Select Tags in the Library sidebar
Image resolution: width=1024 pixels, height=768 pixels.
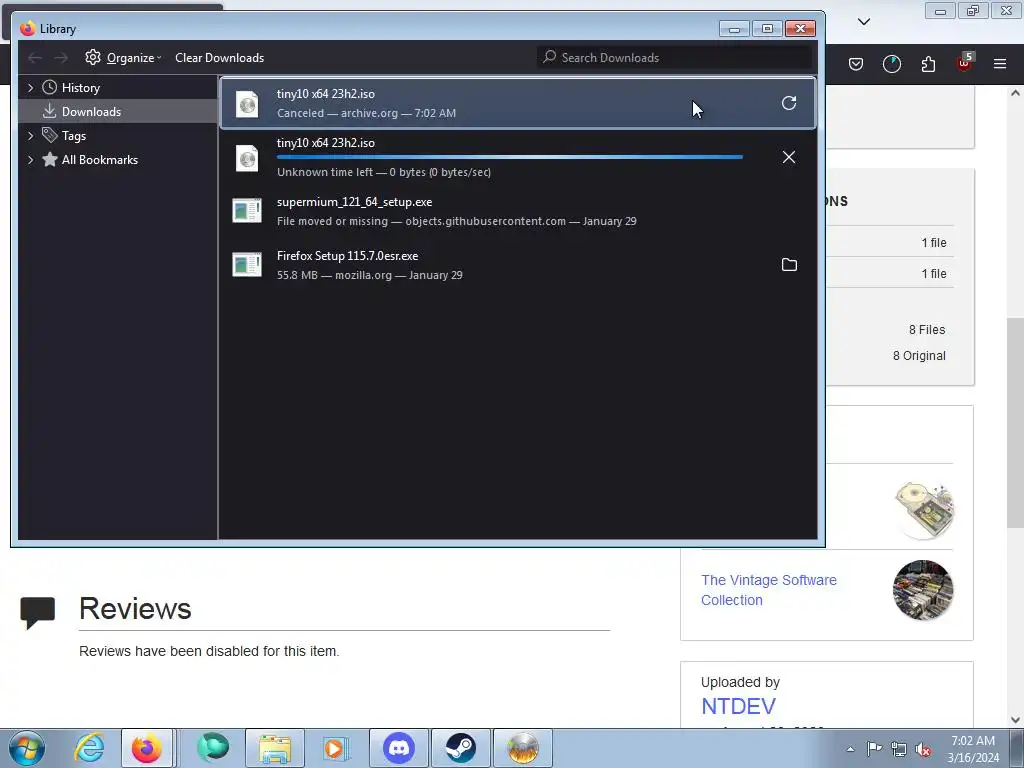click(73, 136)
